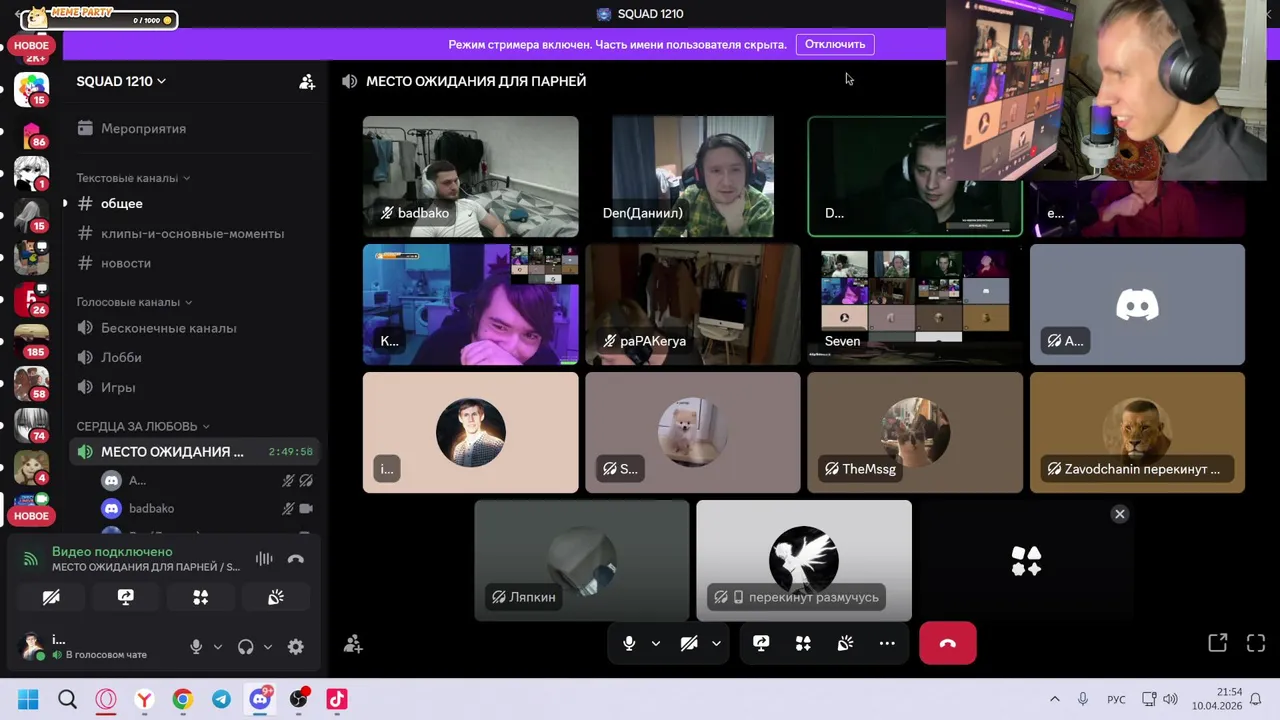
Task: Open Мероприятия events section
Action: (132, 128)
